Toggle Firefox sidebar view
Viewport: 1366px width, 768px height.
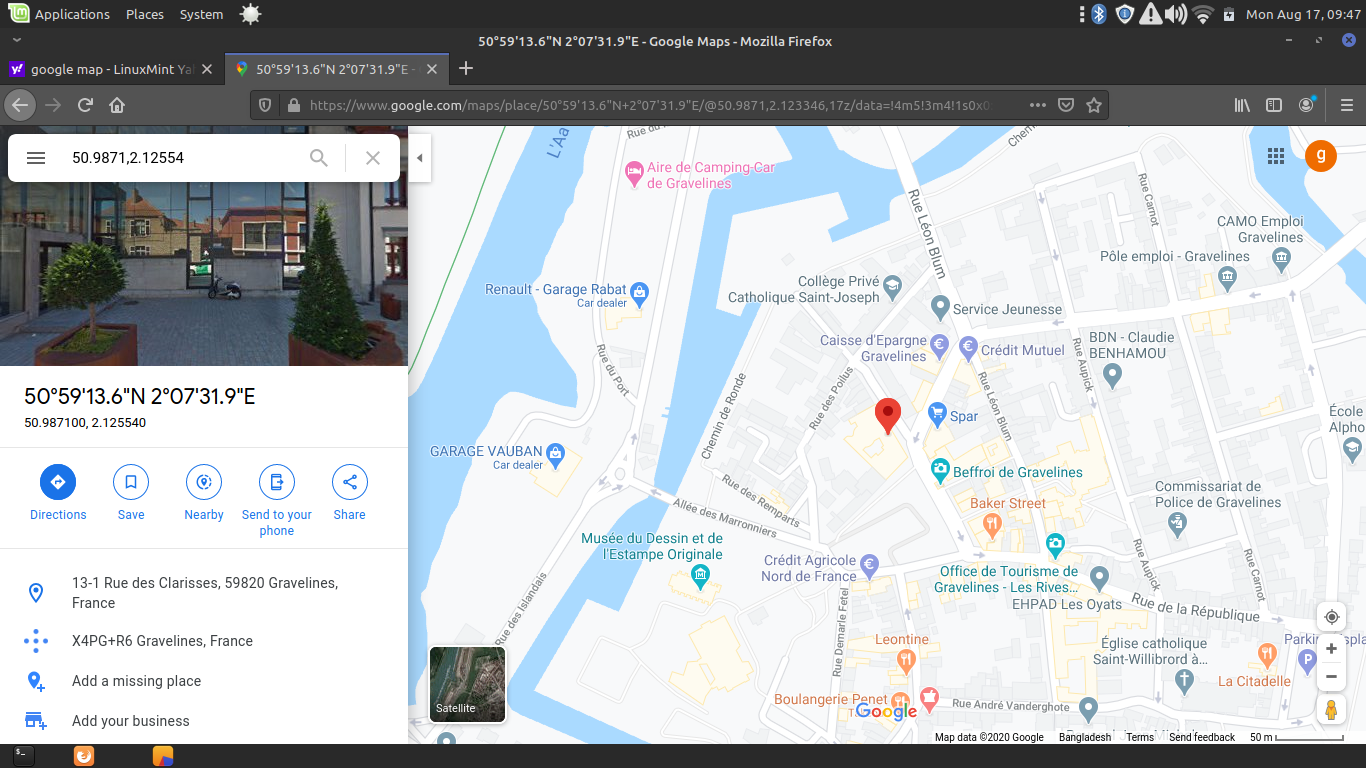1274,105
